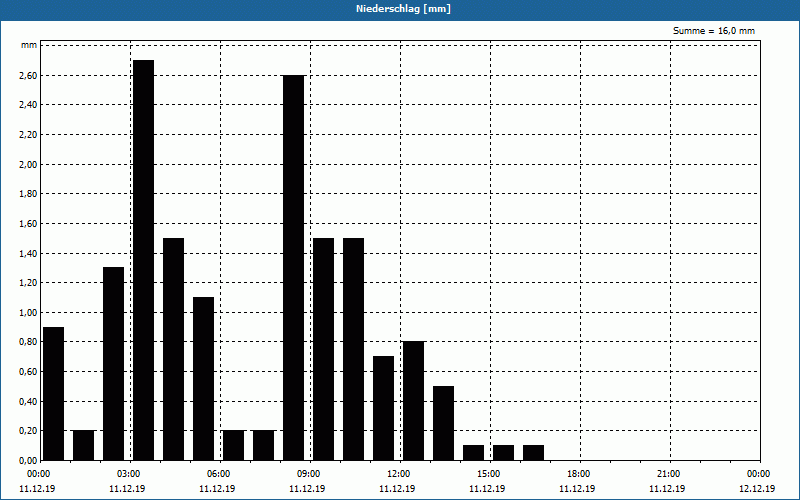The image size is (800, 500).
Task: Click the 2,00 y-axis label
Action: pyautogui.click(x=29, y=164)
